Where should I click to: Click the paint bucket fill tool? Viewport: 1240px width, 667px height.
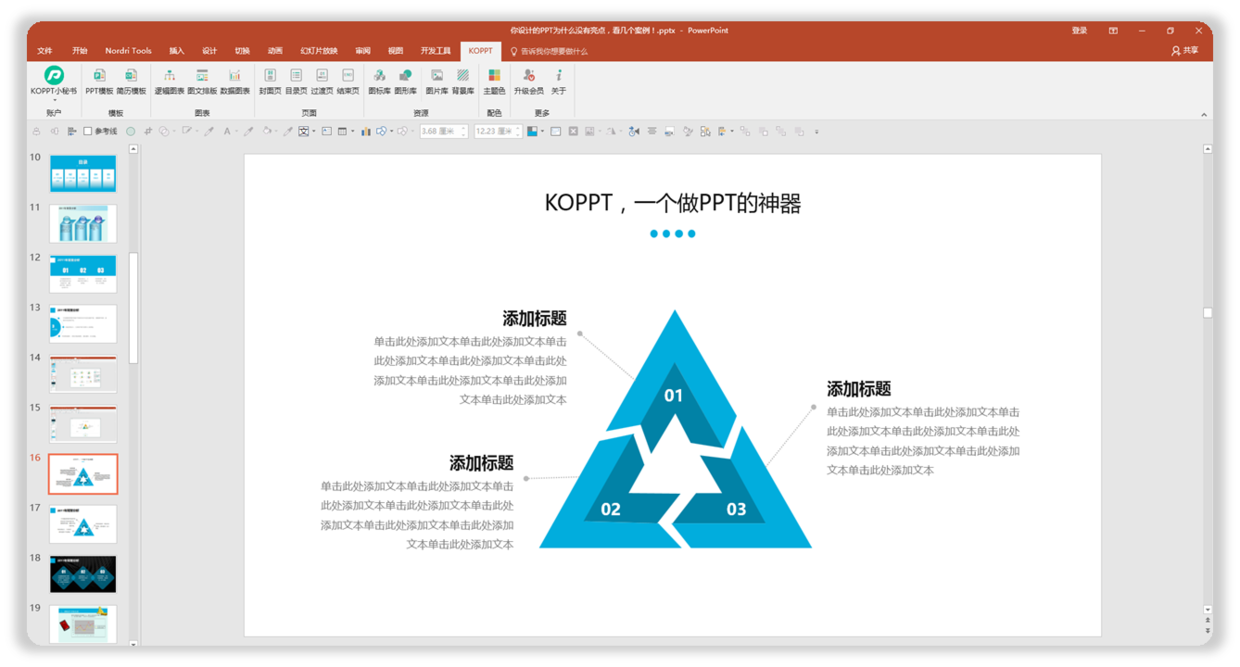pos(267,131)
